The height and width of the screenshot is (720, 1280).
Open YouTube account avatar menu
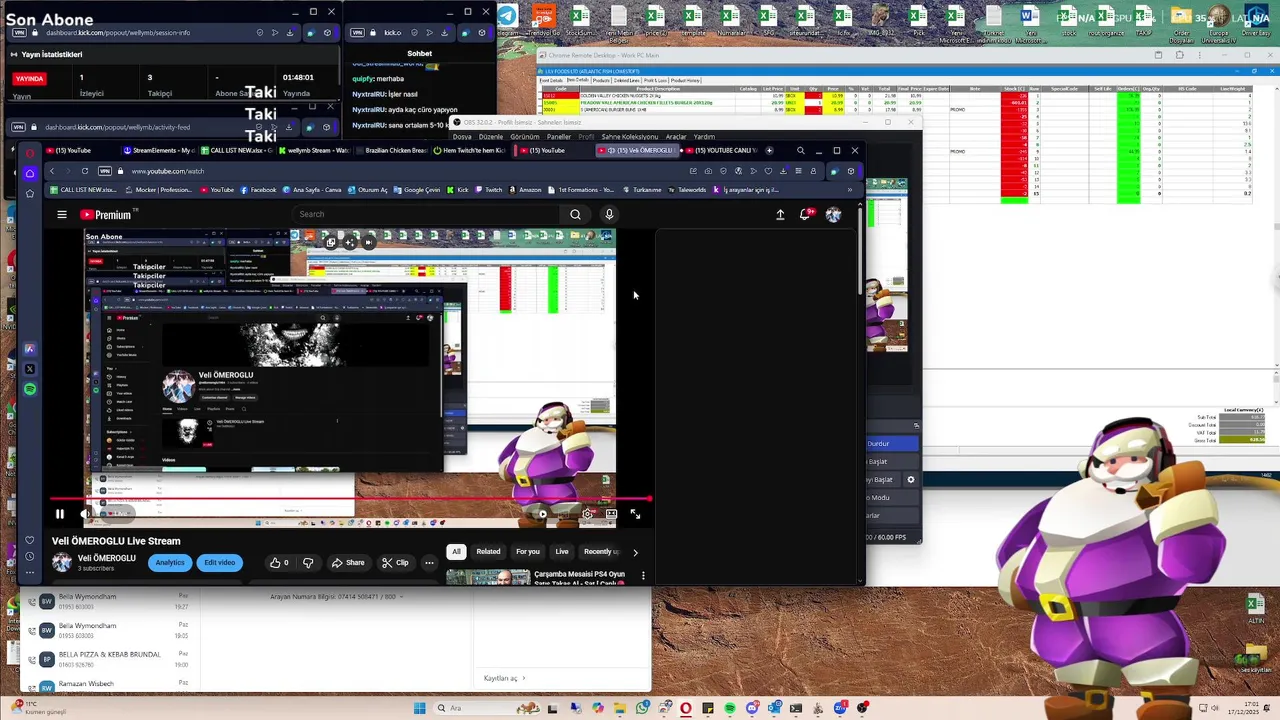(x=833, y=214)
